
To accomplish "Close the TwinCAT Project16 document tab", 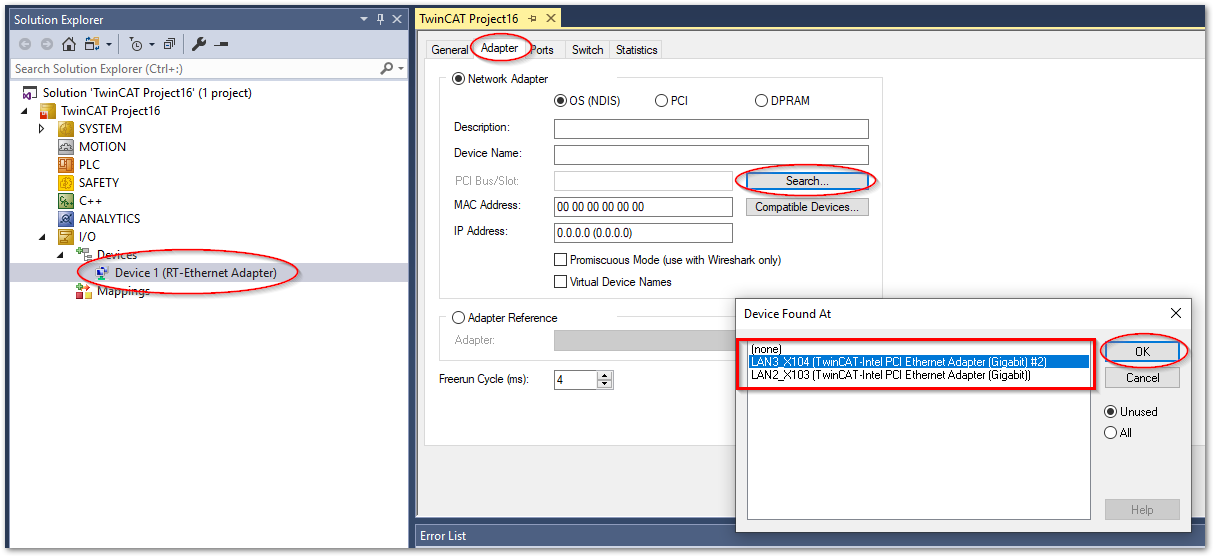I will point(549,19).
